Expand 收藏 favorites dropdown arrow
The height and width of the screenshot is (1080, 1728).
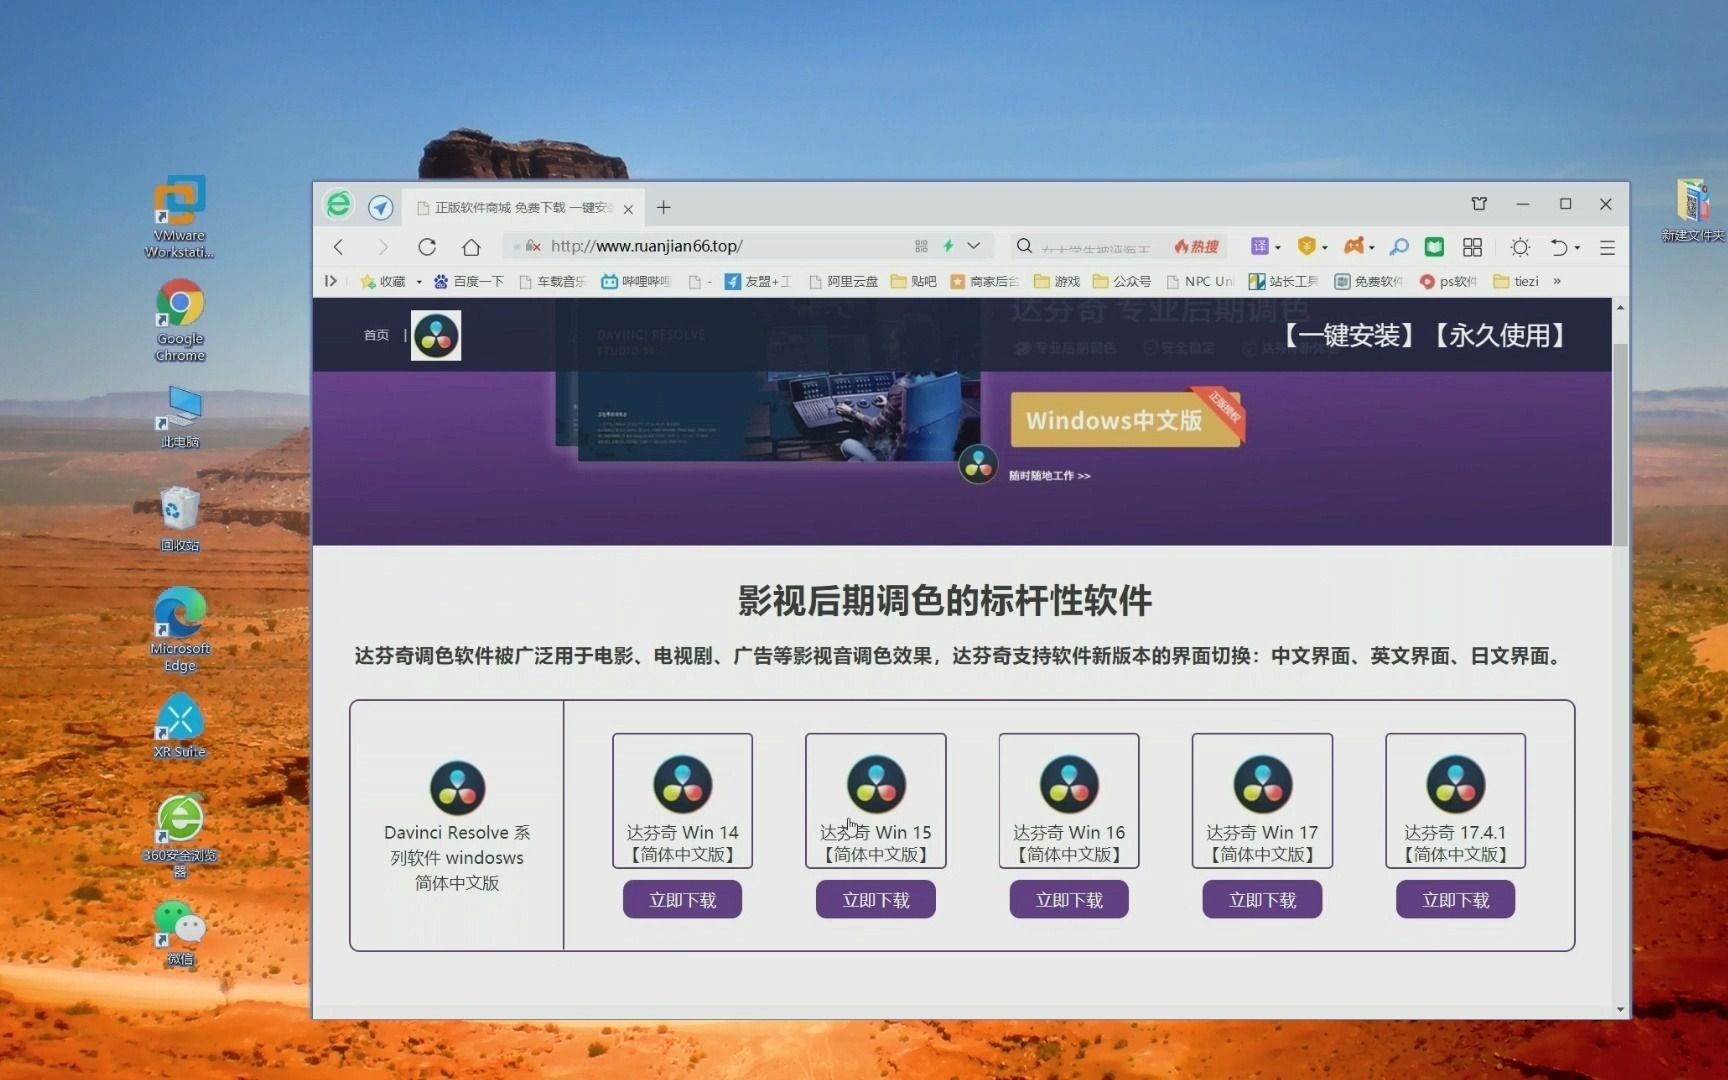[419, 282]
